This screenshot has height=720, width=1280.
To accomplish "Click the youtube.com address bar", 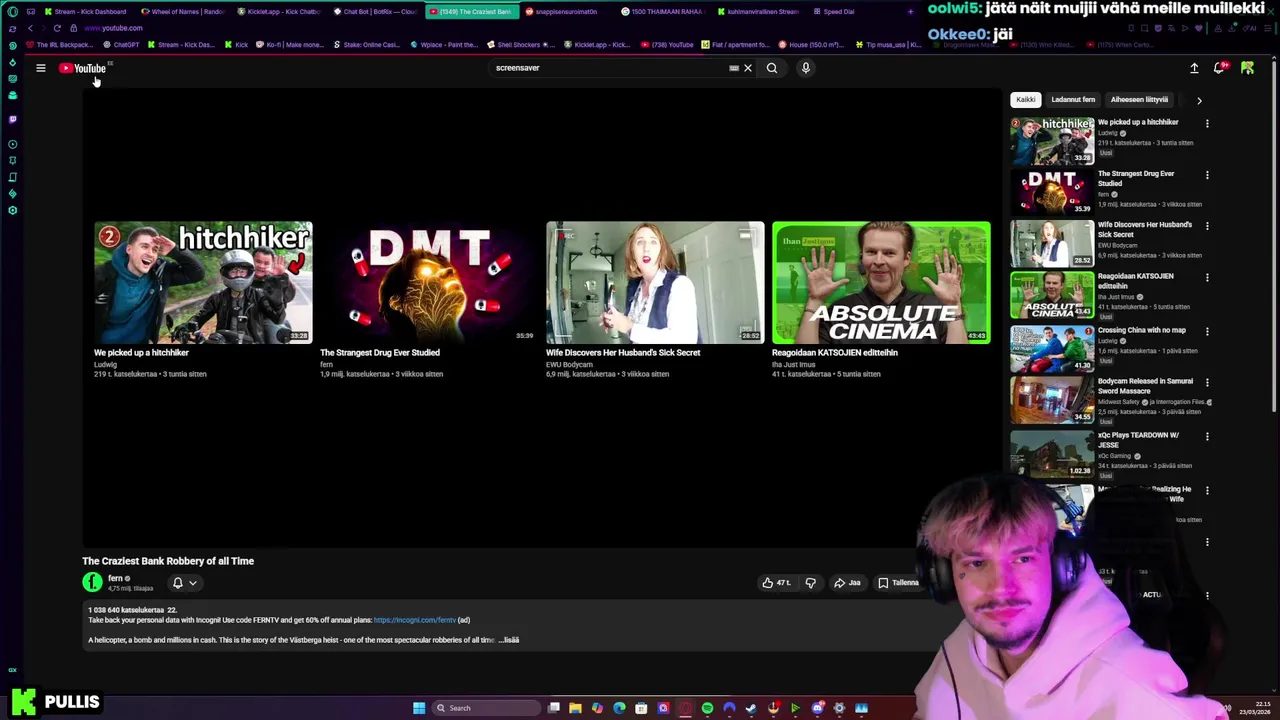I will coord(113,28).
